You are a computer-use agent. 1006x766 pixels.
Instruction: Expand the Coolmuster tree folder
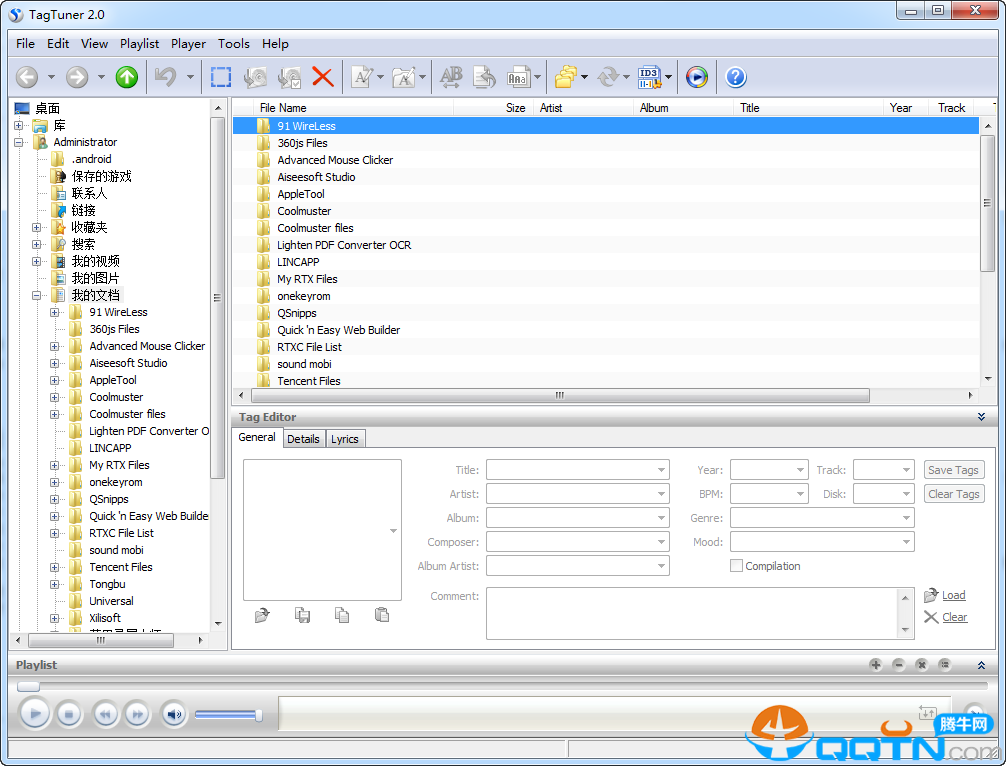55,397
